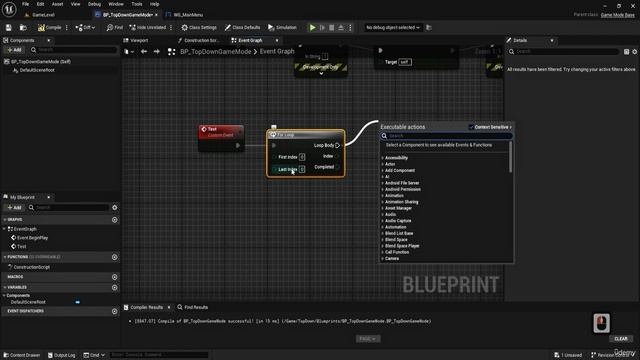
Task: Open the debug object selector dropdown
Action: 392,27
